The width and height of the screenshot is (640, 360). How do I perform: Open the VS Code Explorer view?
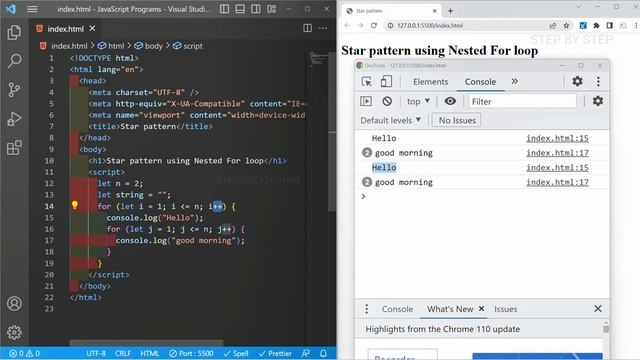(14, 32)
